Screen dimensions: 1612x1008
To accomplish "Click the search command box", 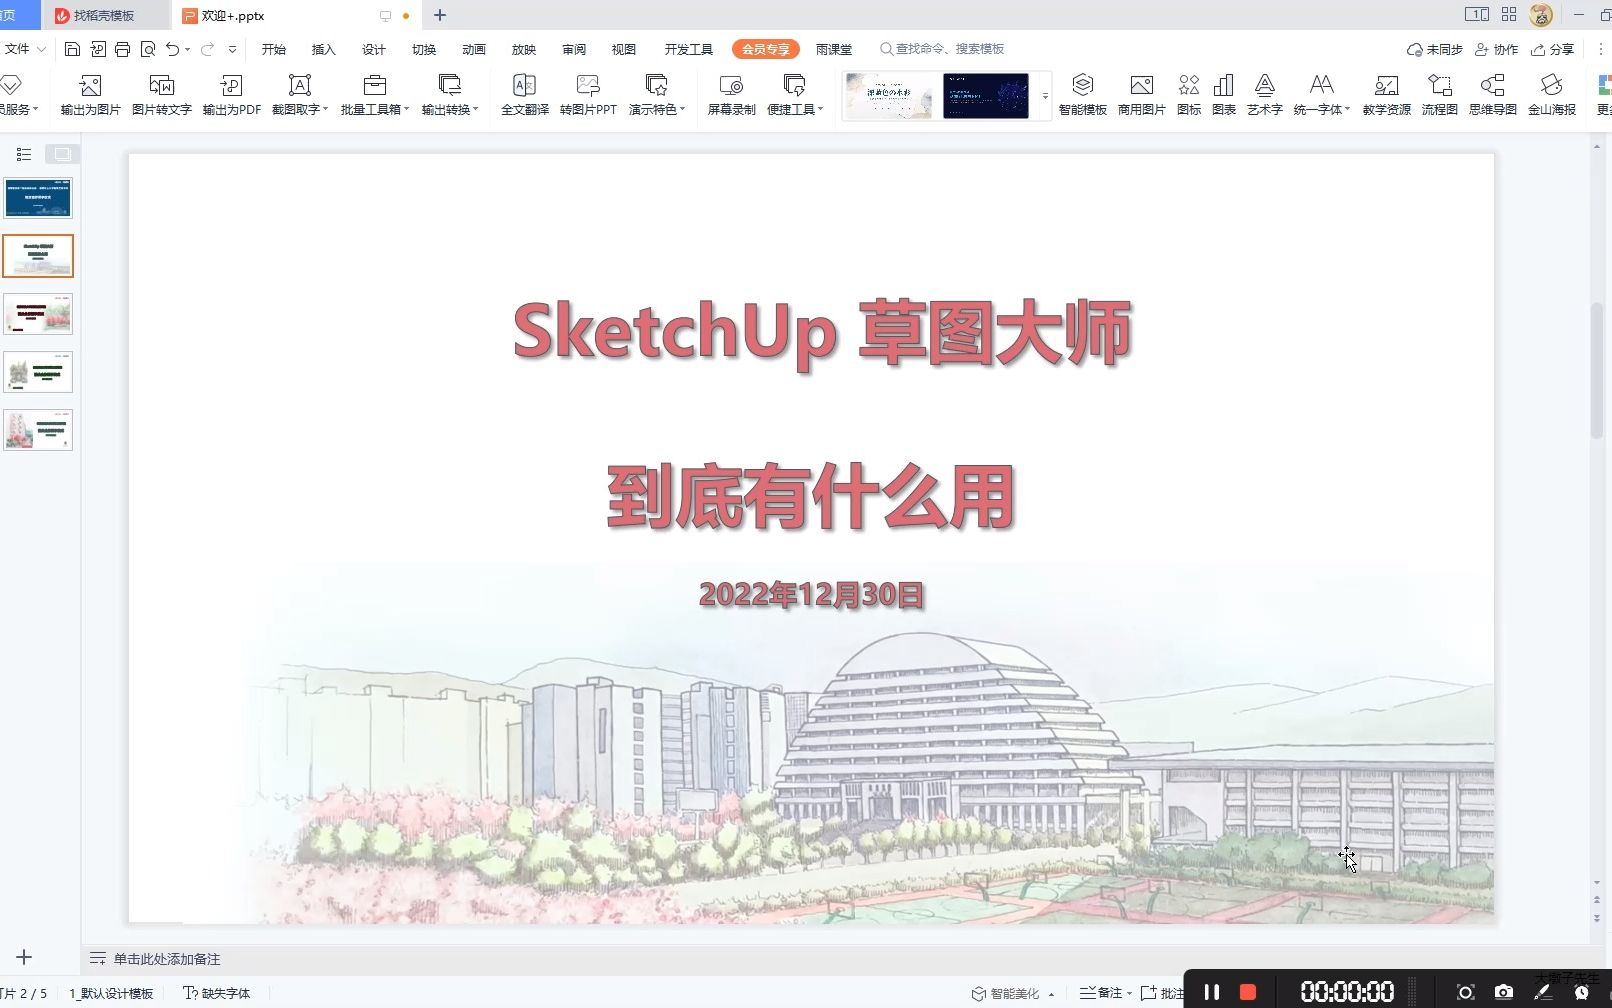I will tap(942, 49).
